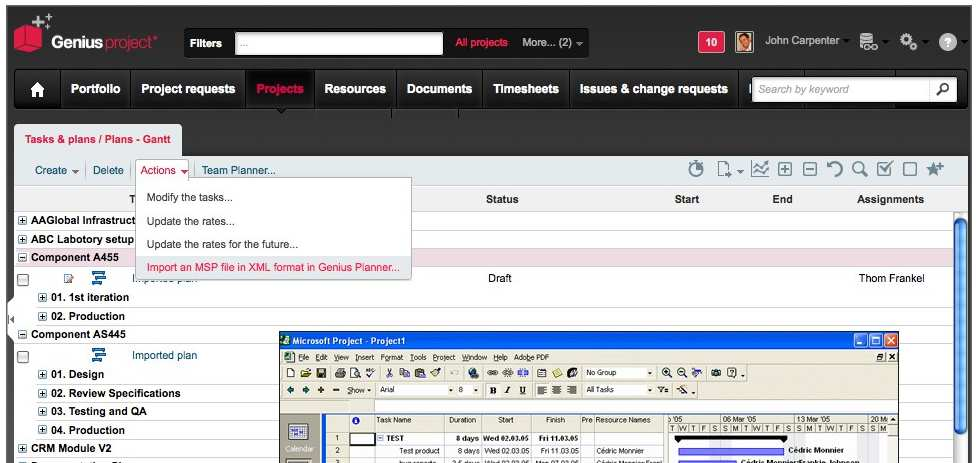
Task: Collapse the Component A455 project
Action: tap(22, 257)
